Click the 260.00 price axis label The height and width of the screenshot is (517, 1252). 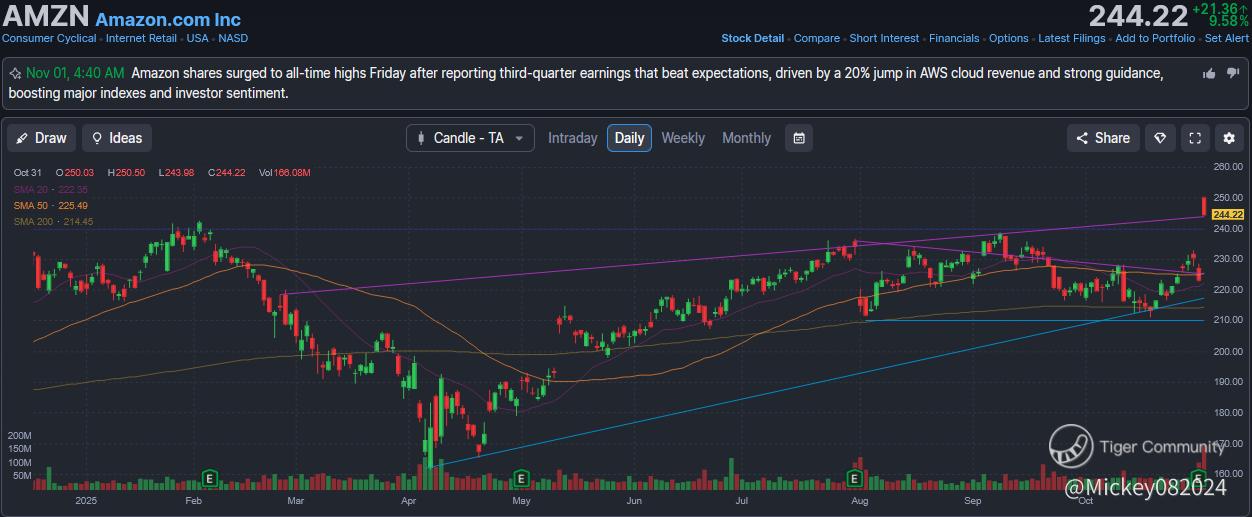[x=1228, y=167]
